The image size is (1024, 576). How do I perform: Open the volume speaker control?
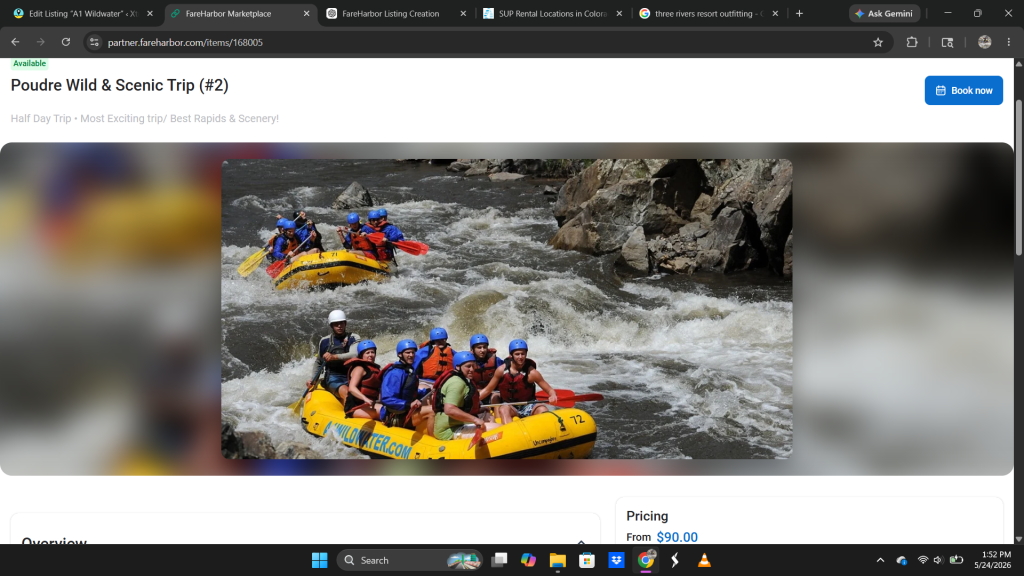point(938,560)
